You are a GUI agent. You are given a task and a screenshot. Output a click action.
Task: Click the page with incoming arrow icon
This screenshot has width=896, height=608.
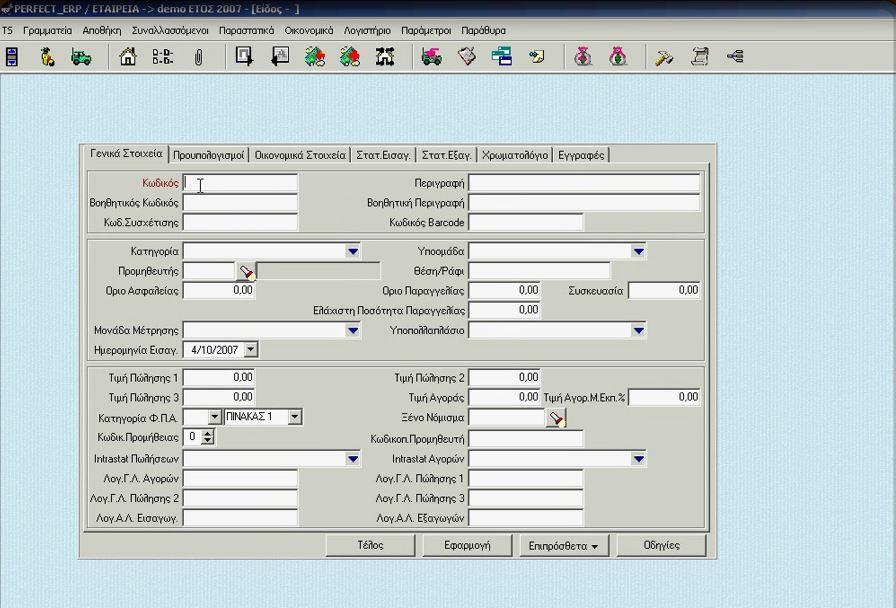click(x=280, y=56)
